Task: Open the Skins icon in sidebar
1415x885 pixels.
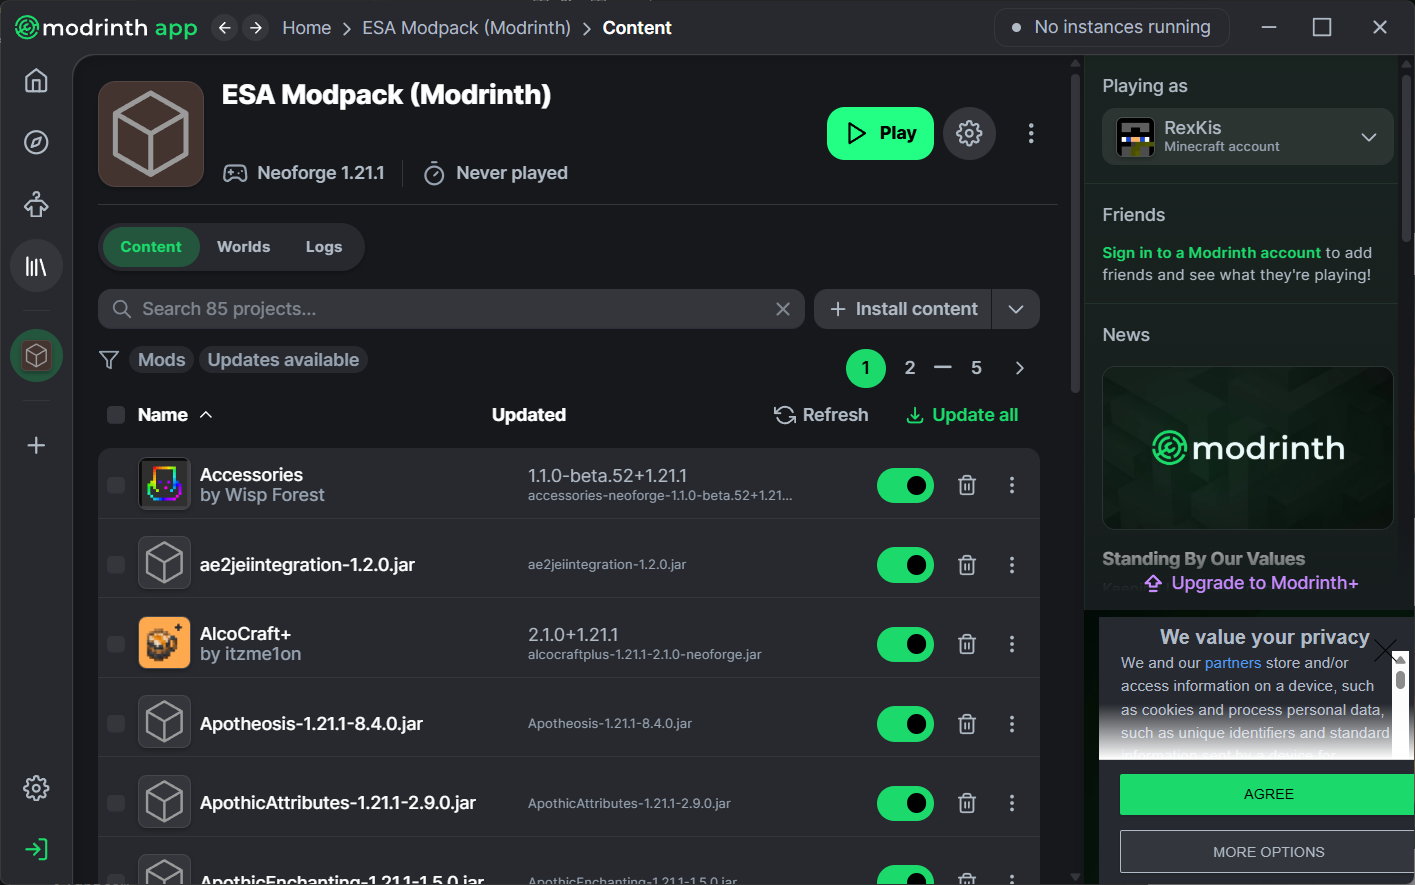Action: [x=36, y=205]
